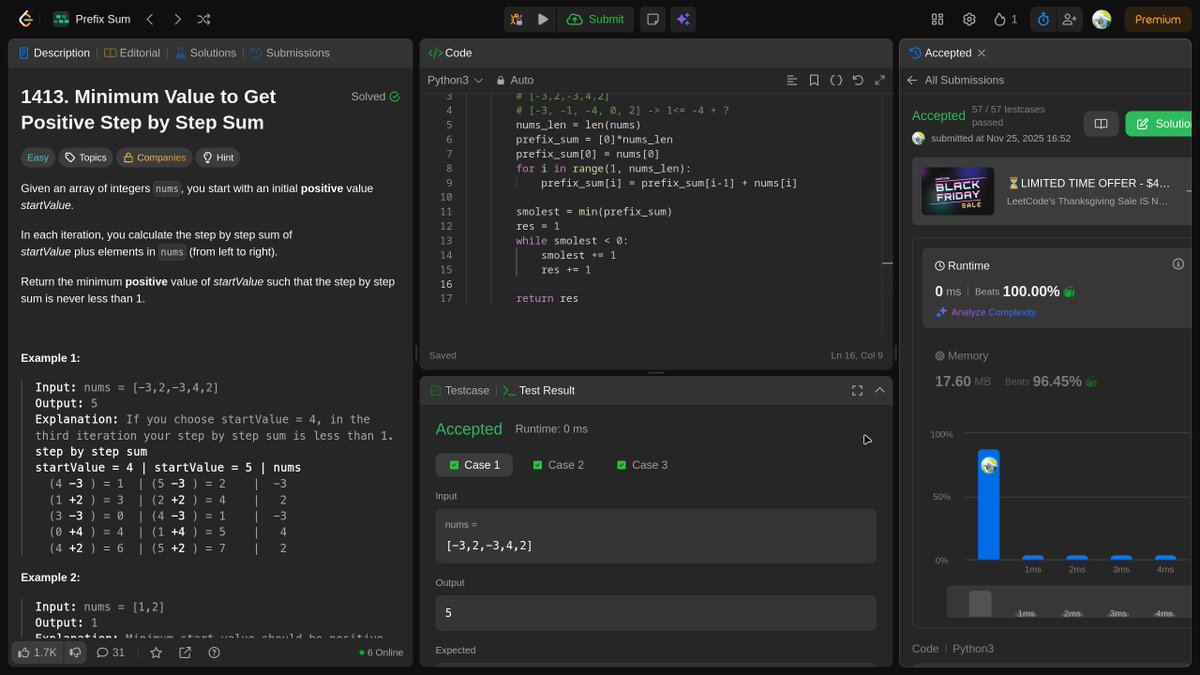Share the problem via external link icon
The height and width of the screenshot is (675, 1200).
(x=185, y=652)
